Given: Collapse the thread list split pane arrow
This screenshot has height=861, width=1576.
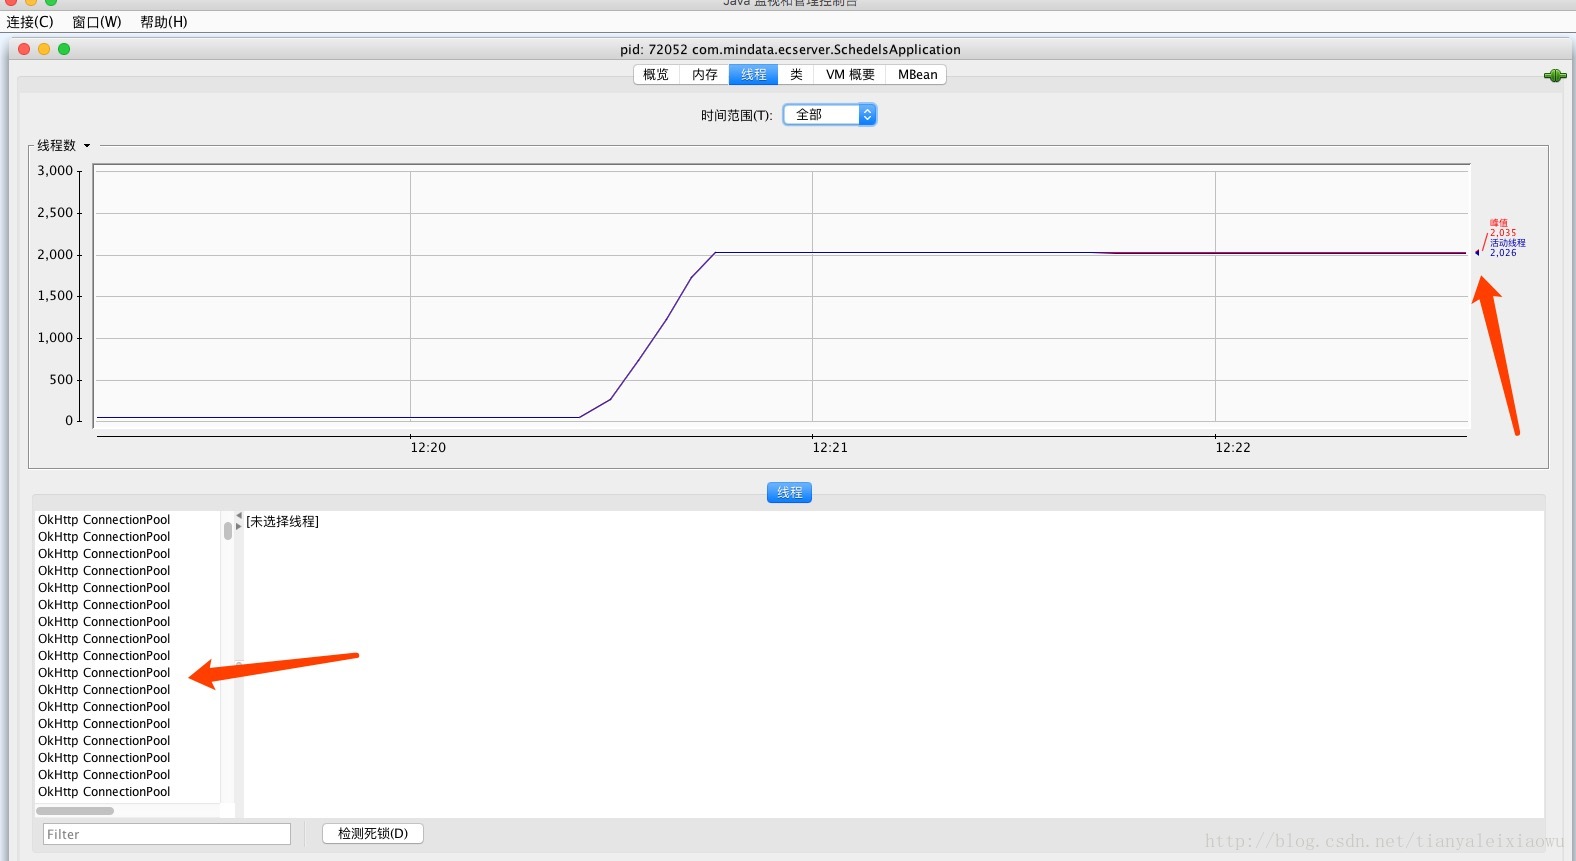Looking at the screenshot, I should point(238,516).
